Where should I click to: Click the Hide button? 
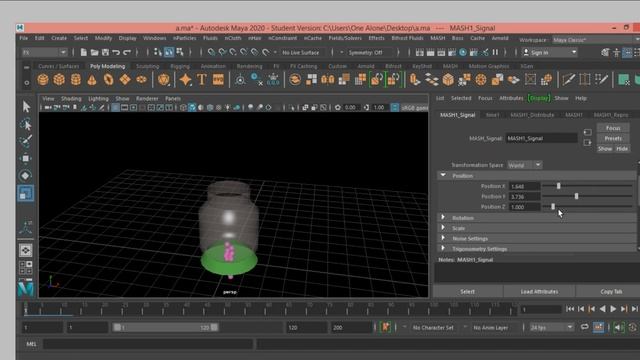[x=622, y=149]
